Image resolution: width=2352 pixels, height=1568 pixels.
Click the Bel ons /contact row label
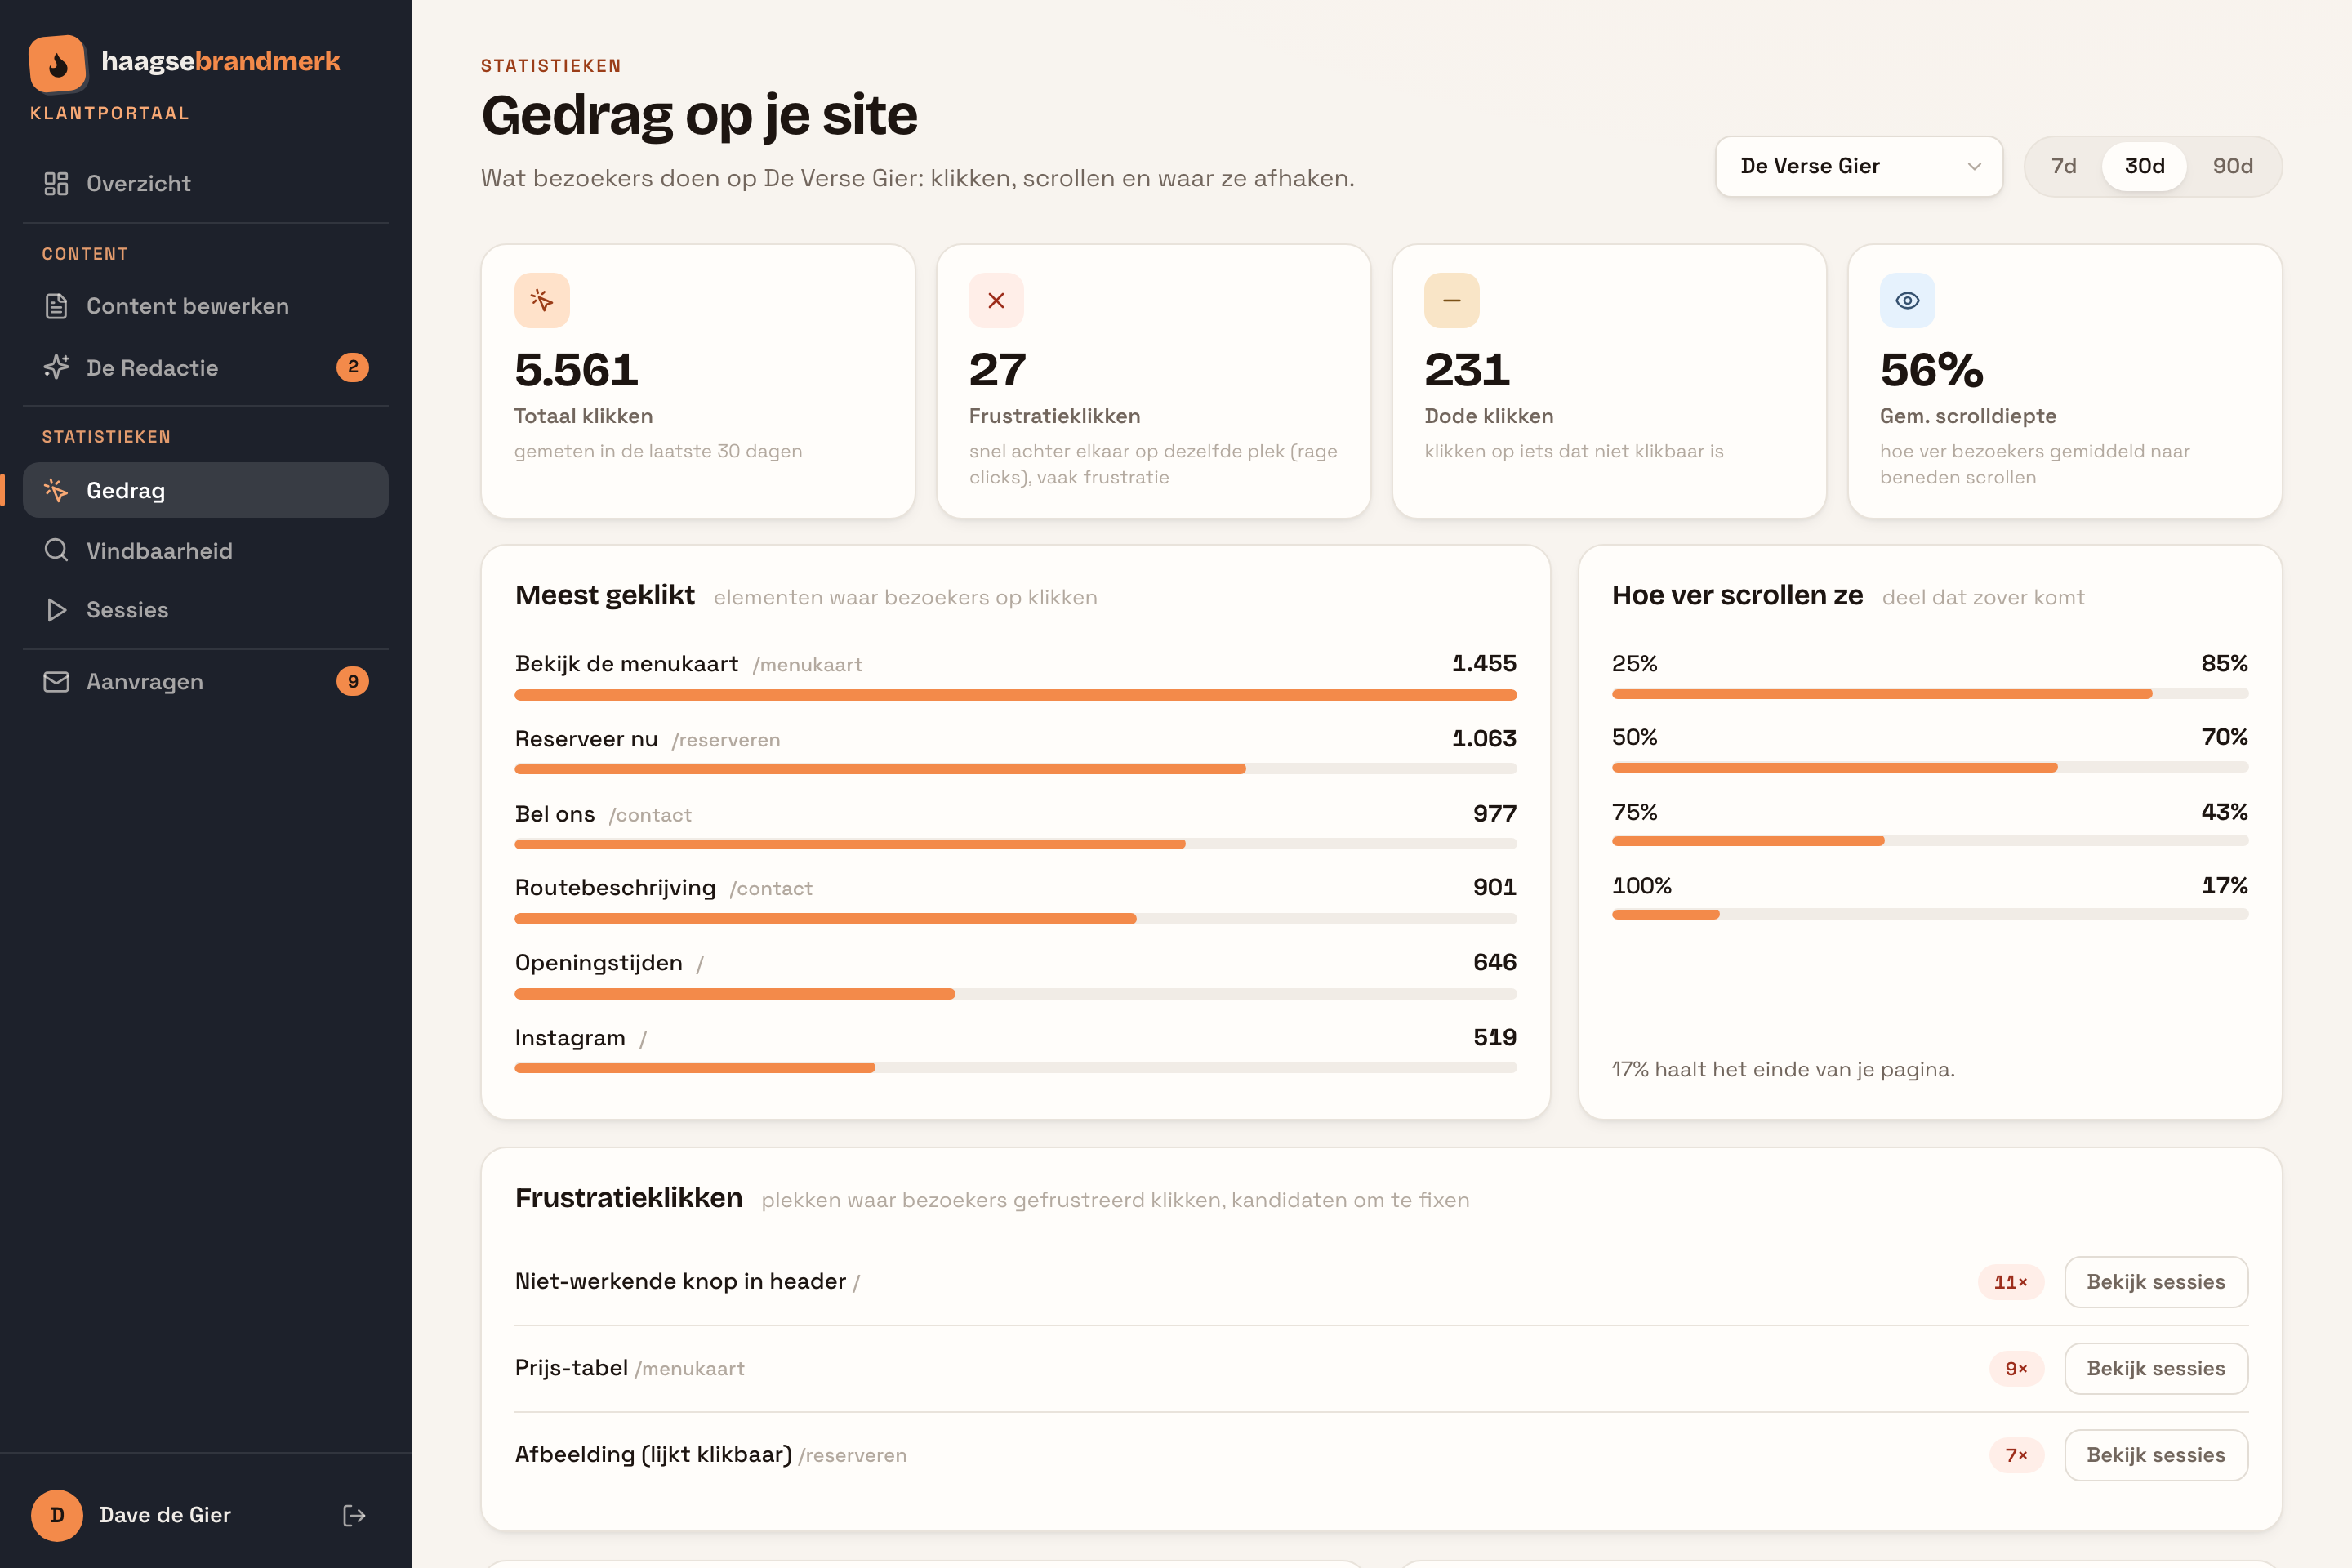click(x=603, y=814)
